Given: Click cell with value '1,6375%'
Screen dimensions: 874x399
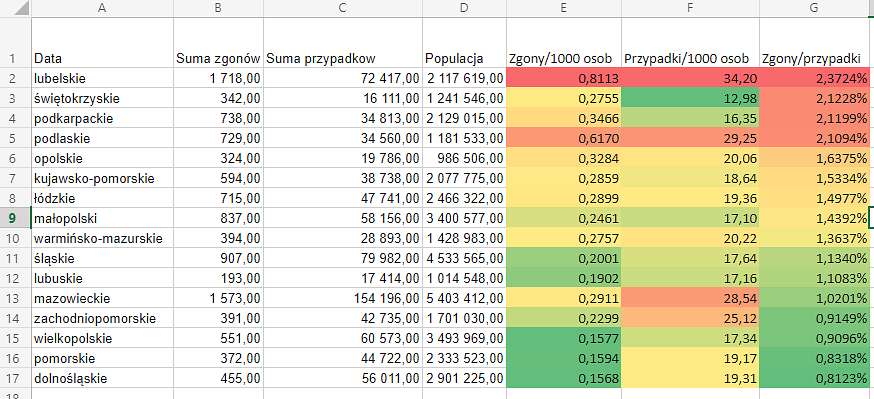Looking at the screenshot, I should click(x=814, y=158).
